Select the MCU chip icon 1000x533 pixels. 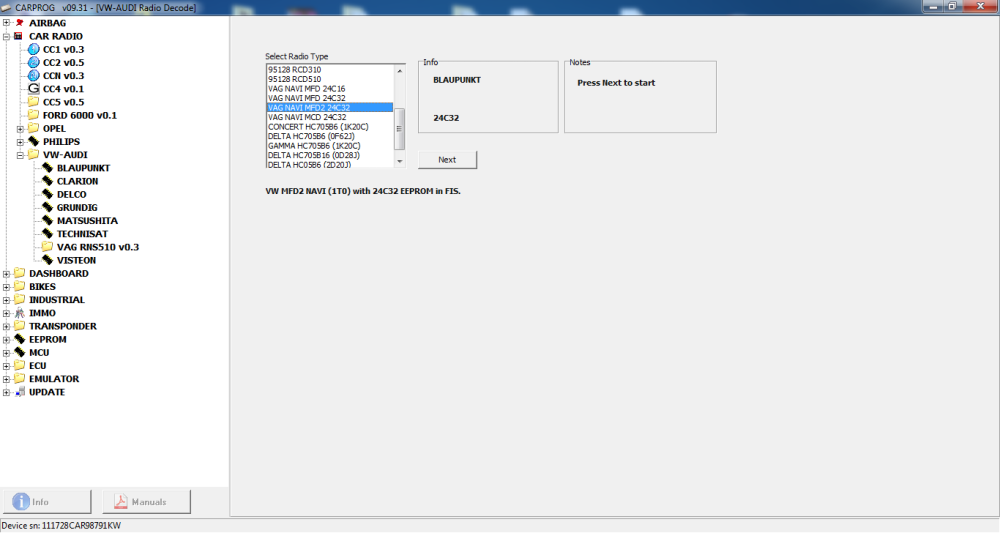coord(20,352)
